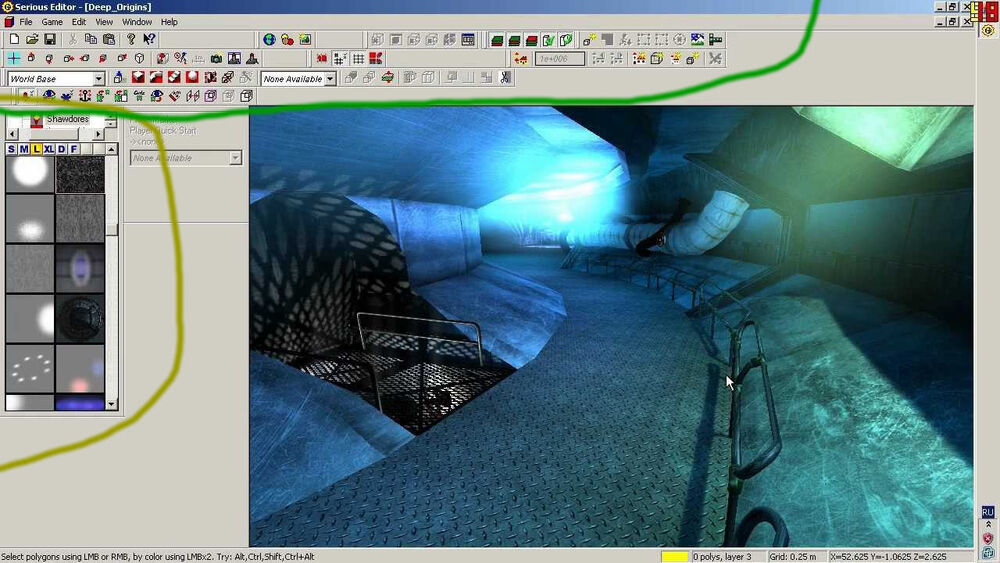
Task: Click the grid icon in toolbar
Action: coord(358,59)
